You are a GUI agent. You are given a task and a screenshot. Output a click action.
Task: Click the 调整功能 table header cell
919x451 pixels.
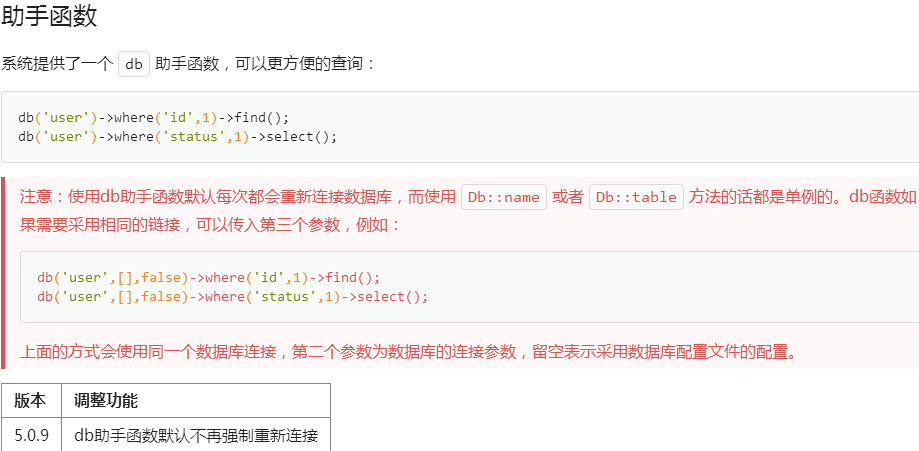(196, 401)
